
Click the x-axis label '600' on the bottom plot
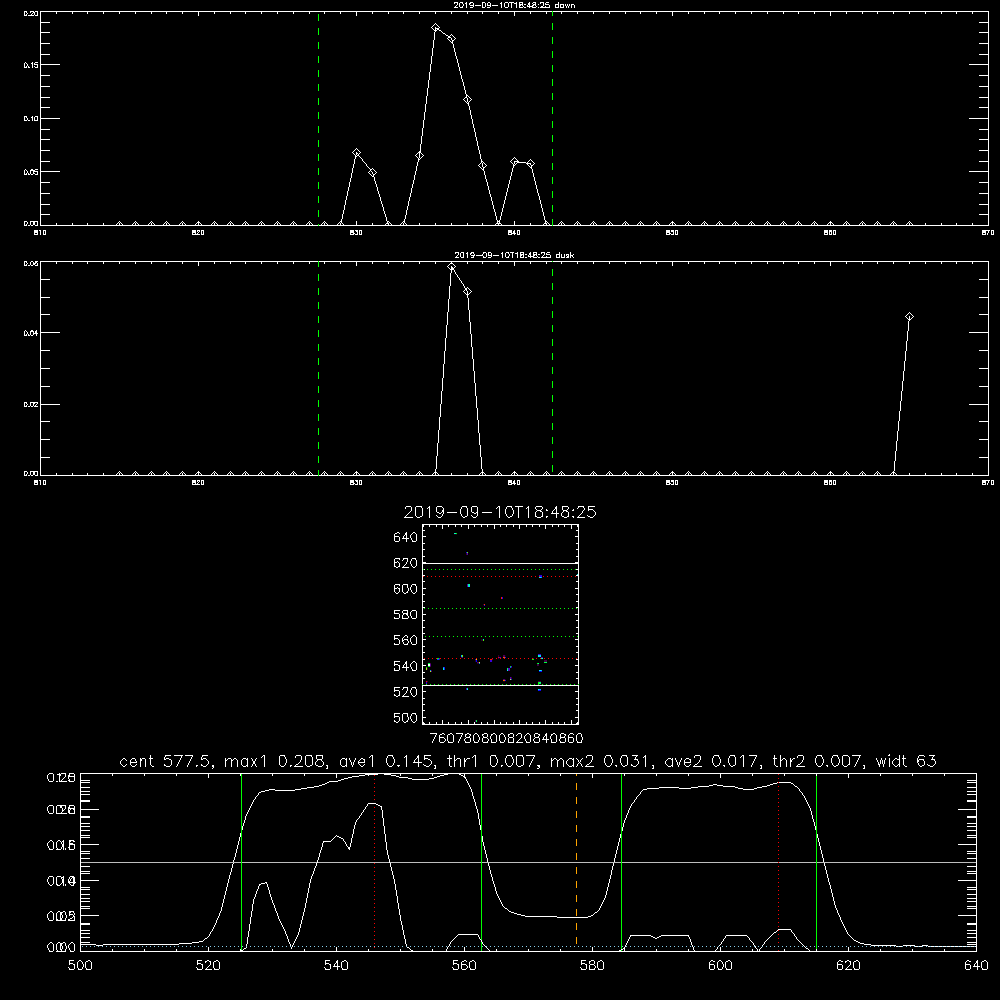pyautogui.click(x=720, y=966)
